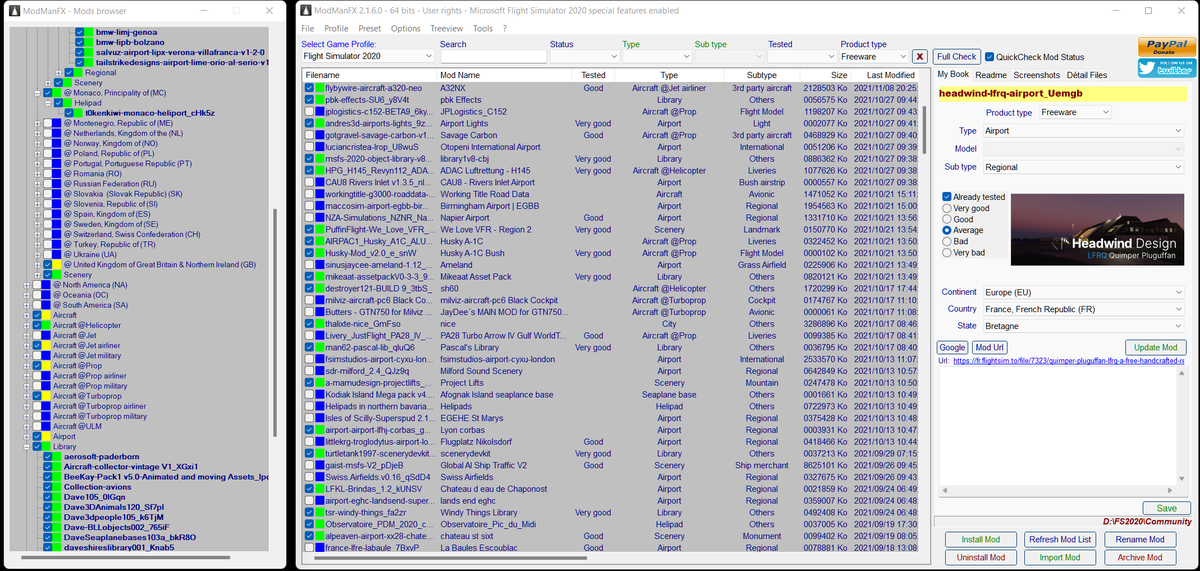Sort list by Last Modified column header
The height and width of the screenshot is (571, 1200).
pos(890,75)
